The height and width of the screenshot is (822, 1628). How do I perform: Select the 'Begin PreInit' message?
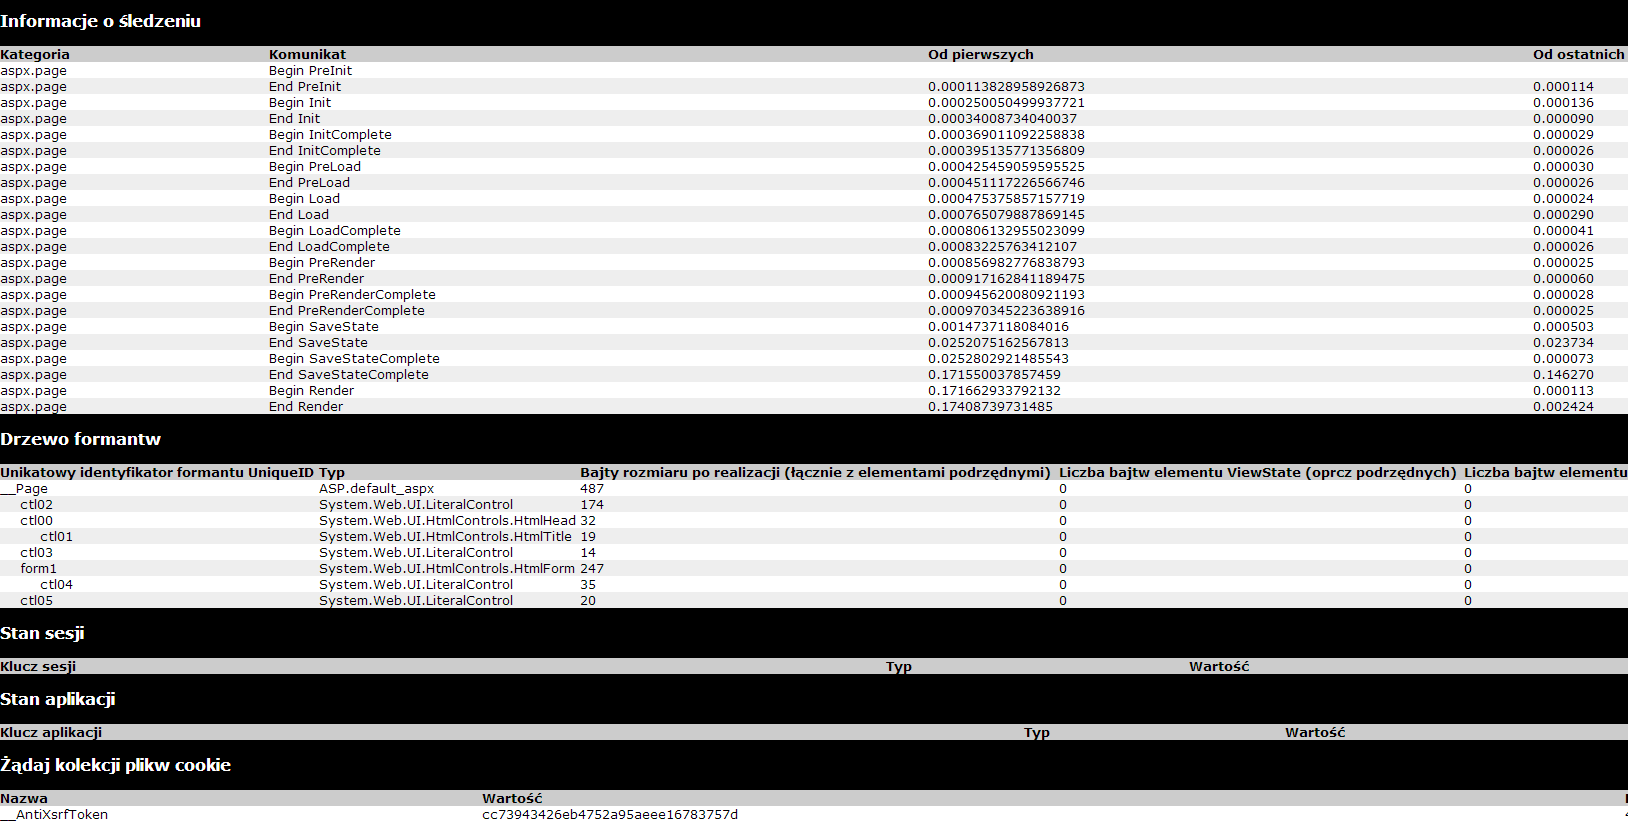tap(310, 71)
